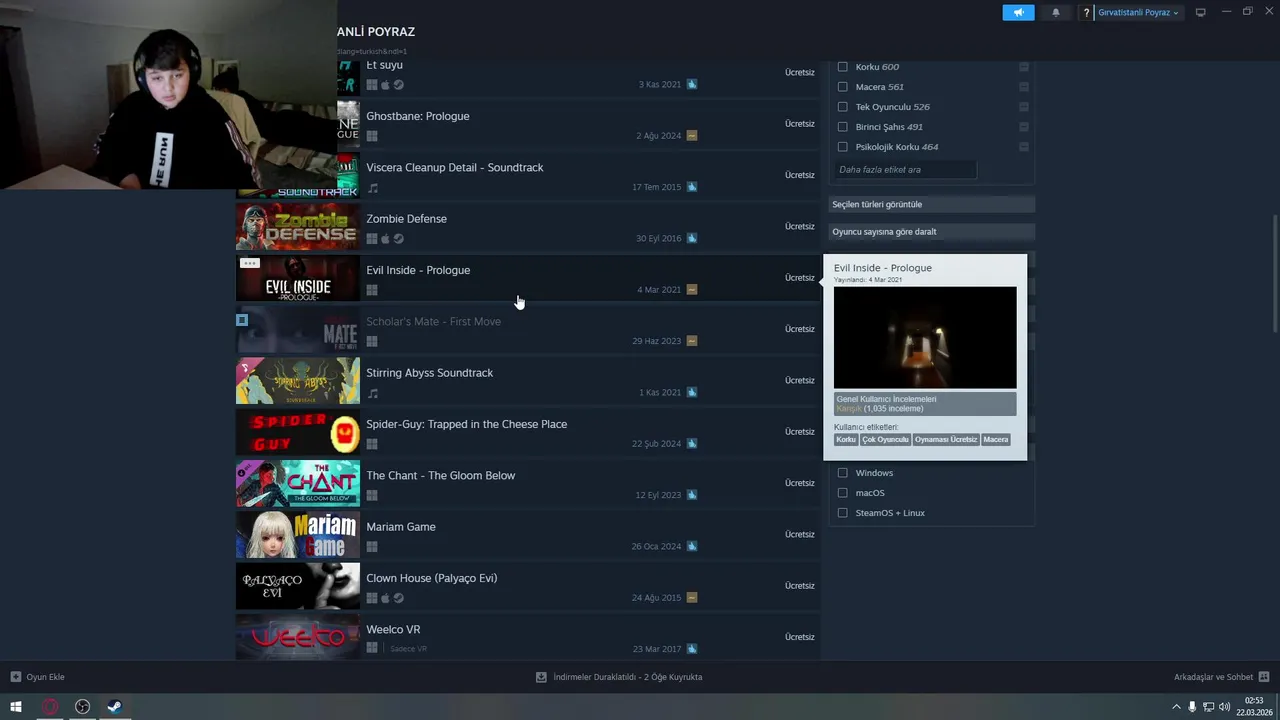Open the Windows Start menu

pos(16,707)
